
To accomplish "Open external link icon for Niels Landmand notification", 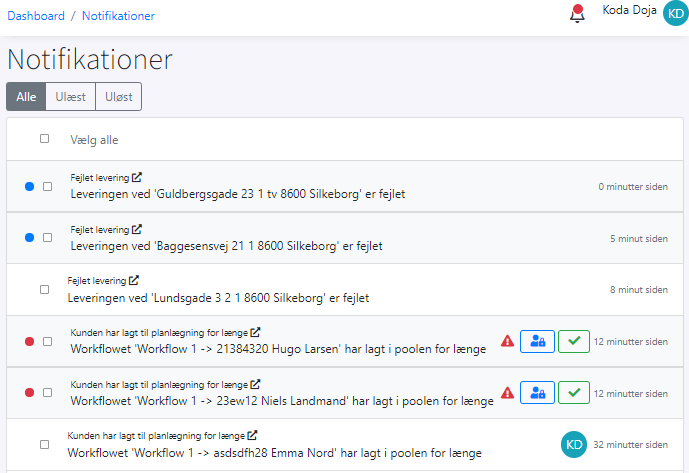I will coord(255,384).
